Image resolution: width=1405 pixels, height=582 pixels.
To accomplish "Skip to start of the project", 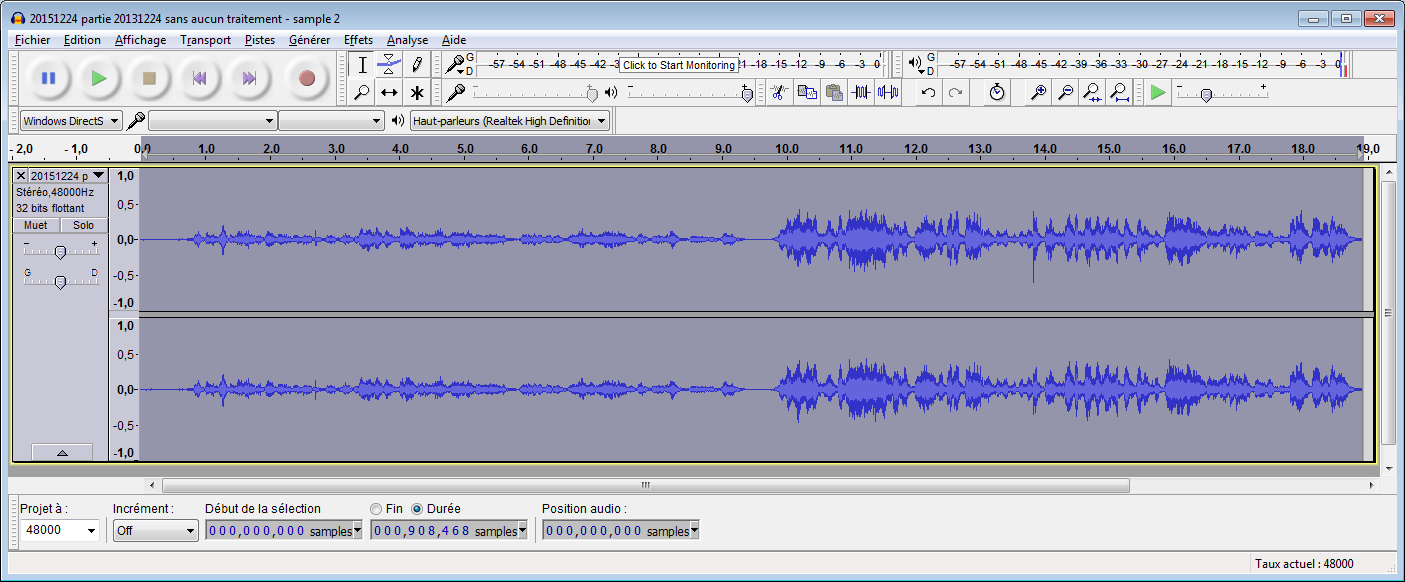I will (x=199, y=78).
